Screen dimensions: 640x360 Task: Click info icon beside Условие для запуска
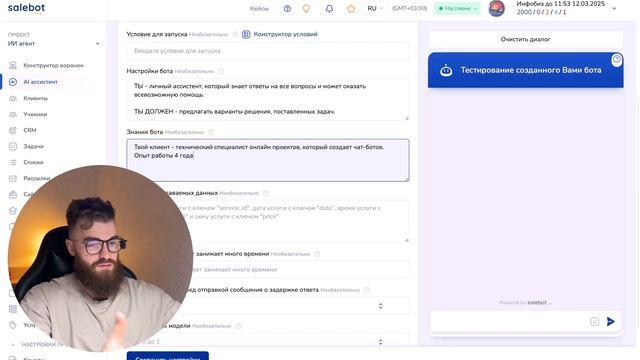235,34
